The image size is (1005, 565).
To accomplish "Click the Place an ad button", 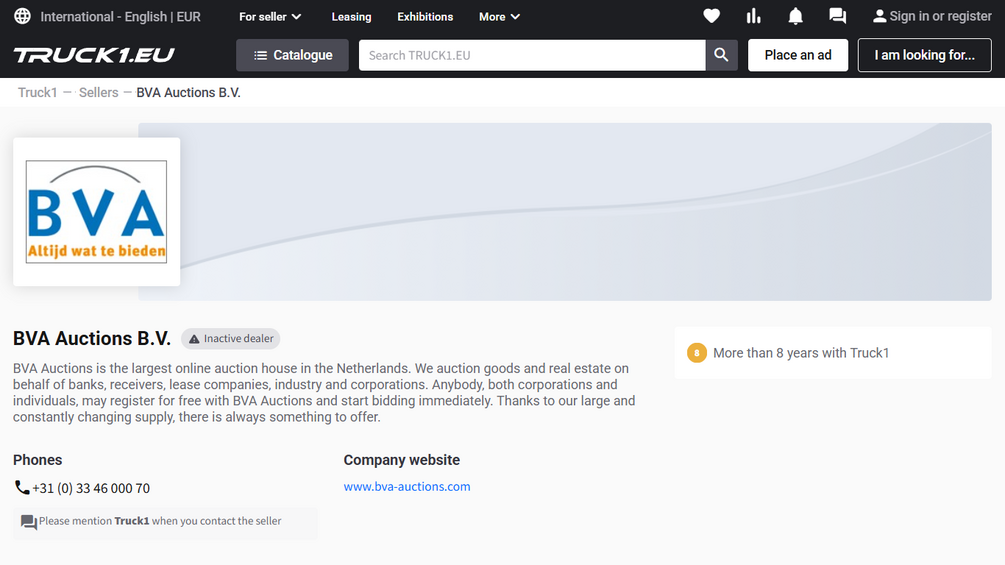I will point(798,55).
